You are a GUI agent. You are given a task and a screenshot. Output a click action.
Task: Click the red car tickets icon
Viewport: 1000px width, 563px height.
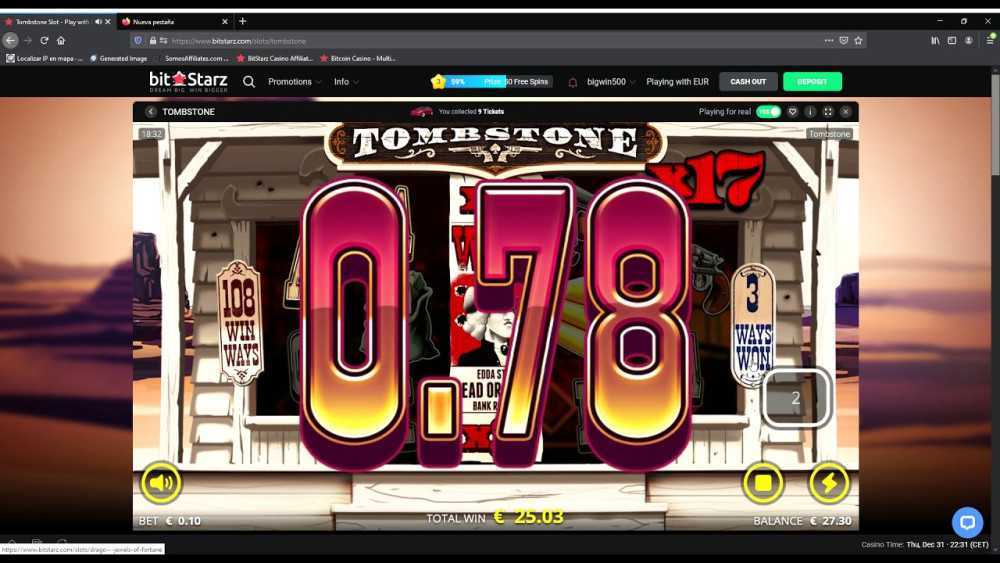pos(422,112)
